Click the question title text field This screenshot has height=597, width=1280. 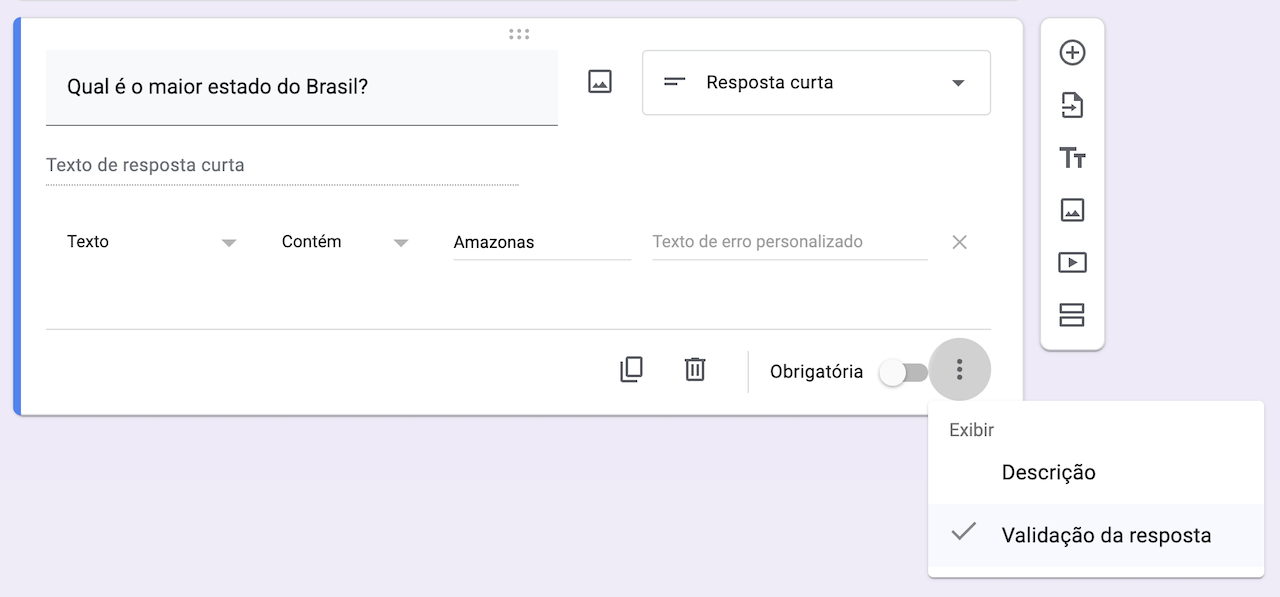pyautogui.click(x=301, y=87)
